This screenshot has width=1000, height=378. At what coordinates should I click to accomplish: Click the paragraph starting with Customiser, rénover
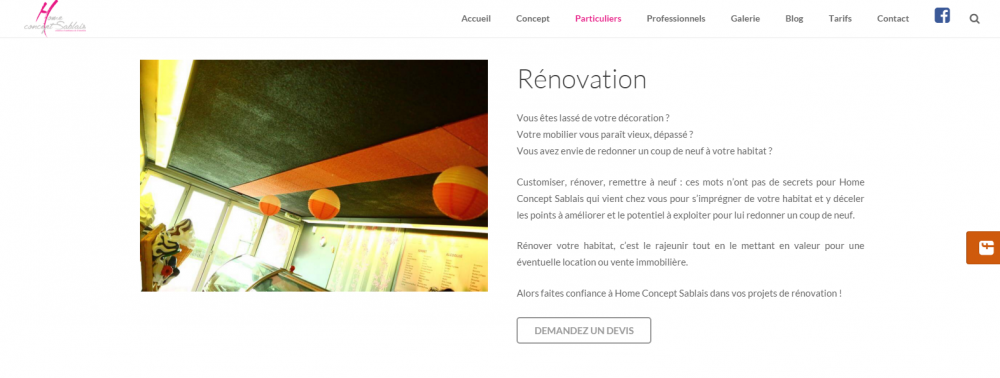point(690,199)
